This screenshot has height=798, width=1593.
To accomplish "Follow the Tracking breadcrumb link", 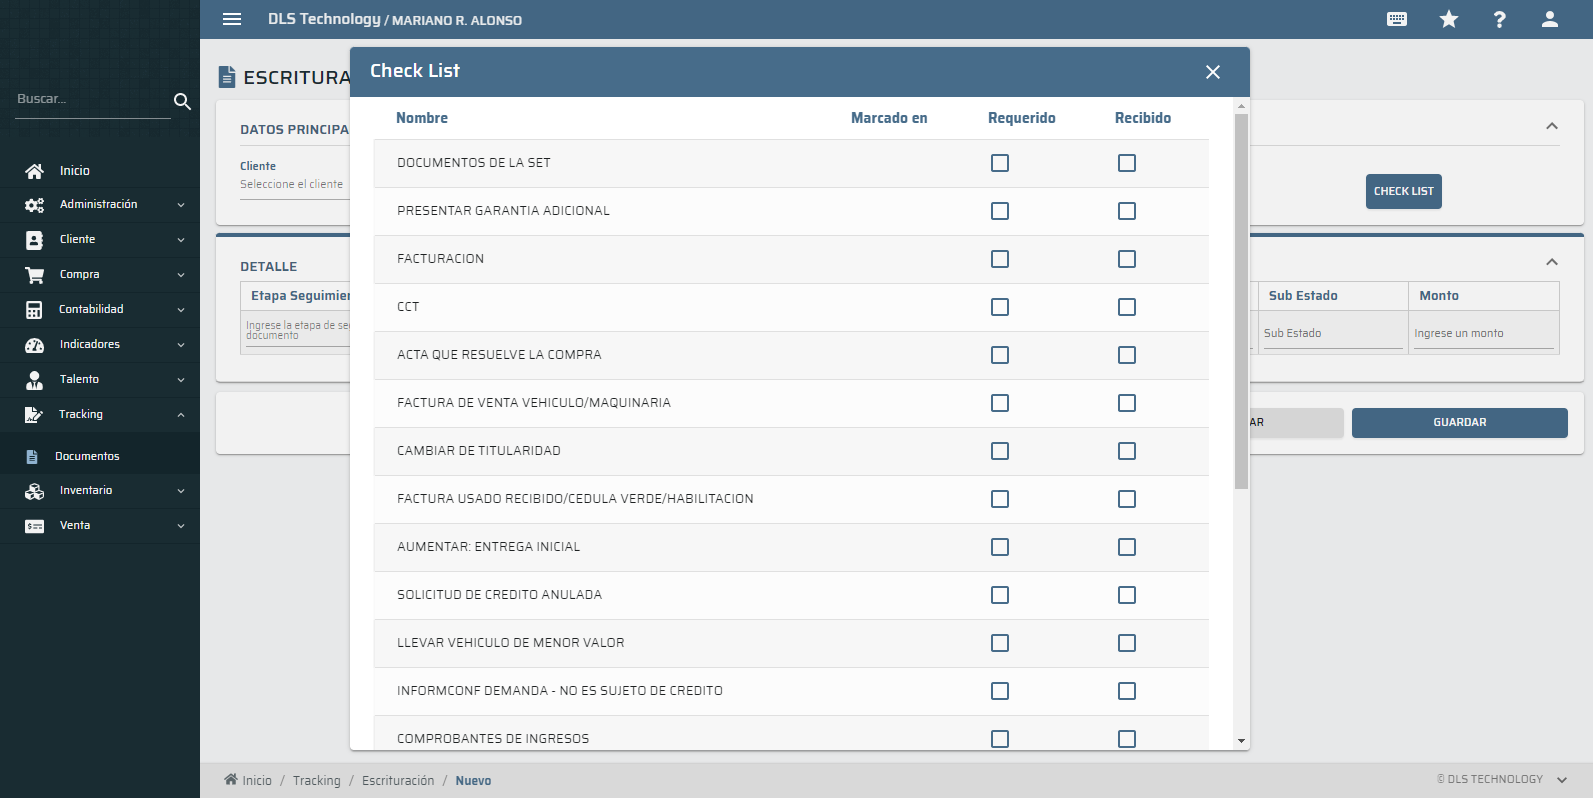I will (x=316, y=780).
